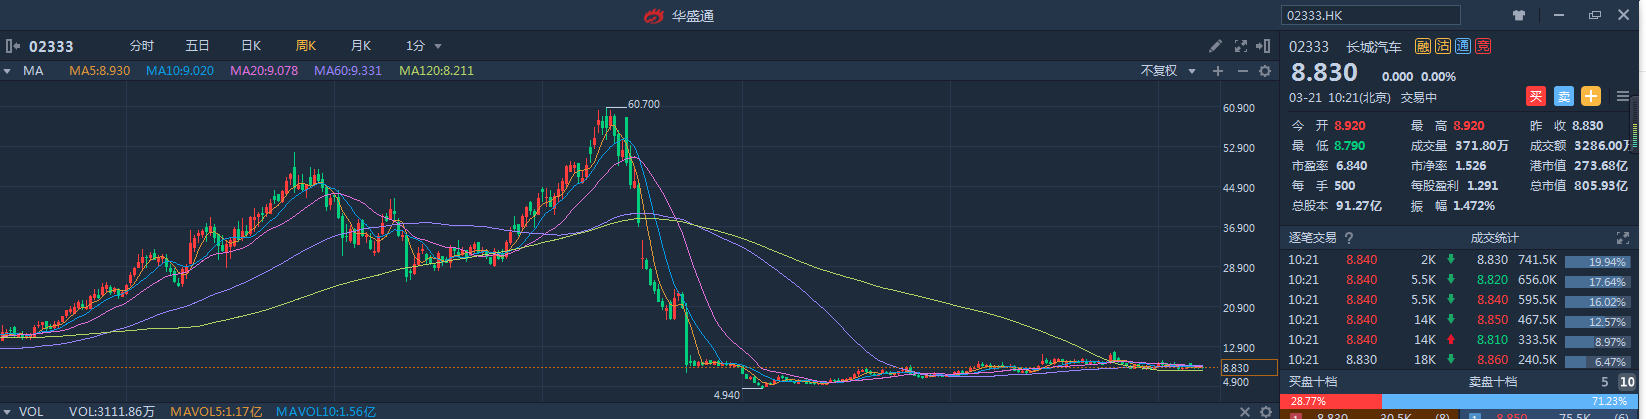Show 5 order book levels
Image resolution: width=1646 pixels, height=419 pixels.
(1605, 382)
